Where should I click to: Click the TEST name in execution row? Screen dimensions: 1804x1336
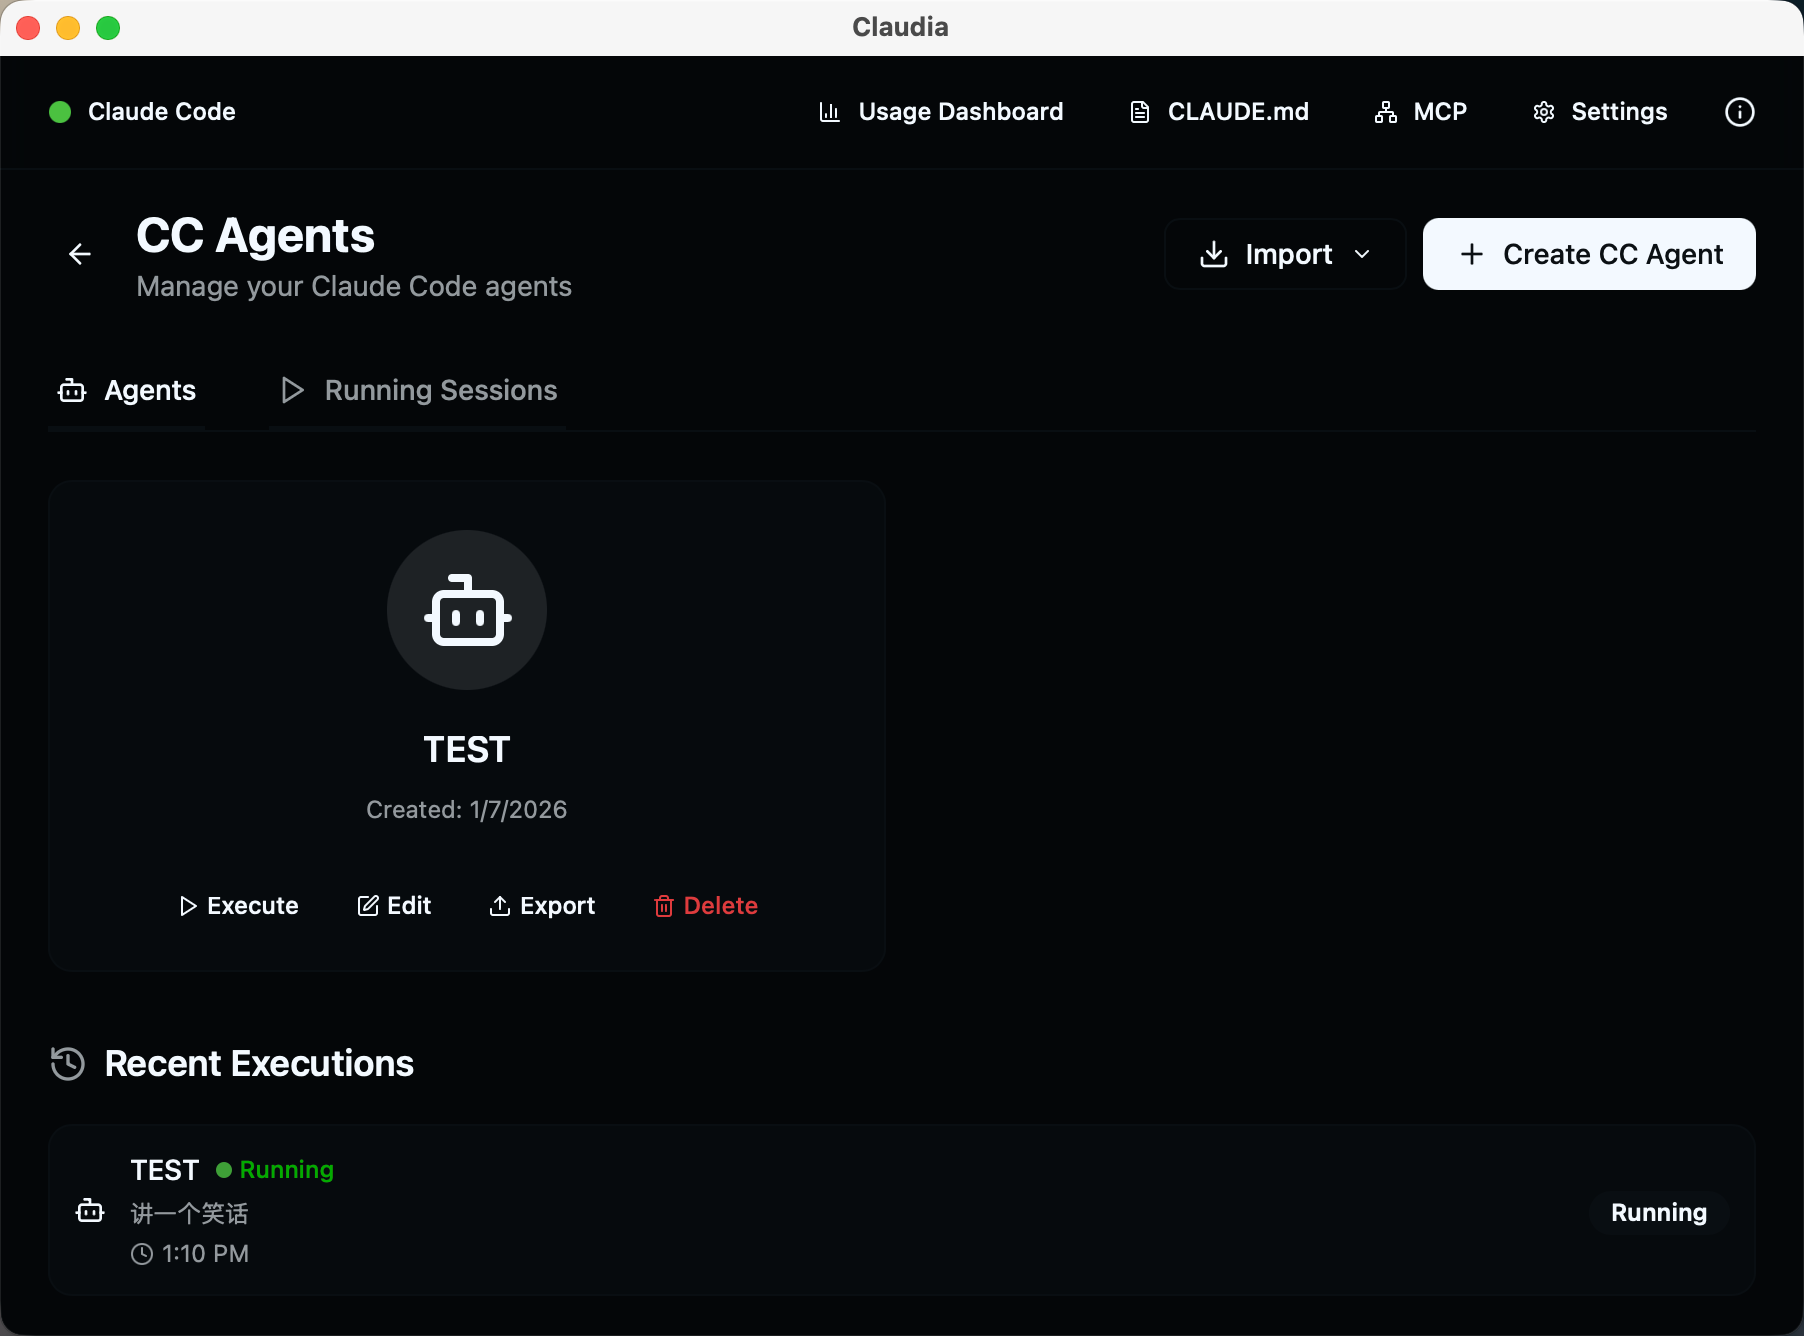coord(165,1170)
